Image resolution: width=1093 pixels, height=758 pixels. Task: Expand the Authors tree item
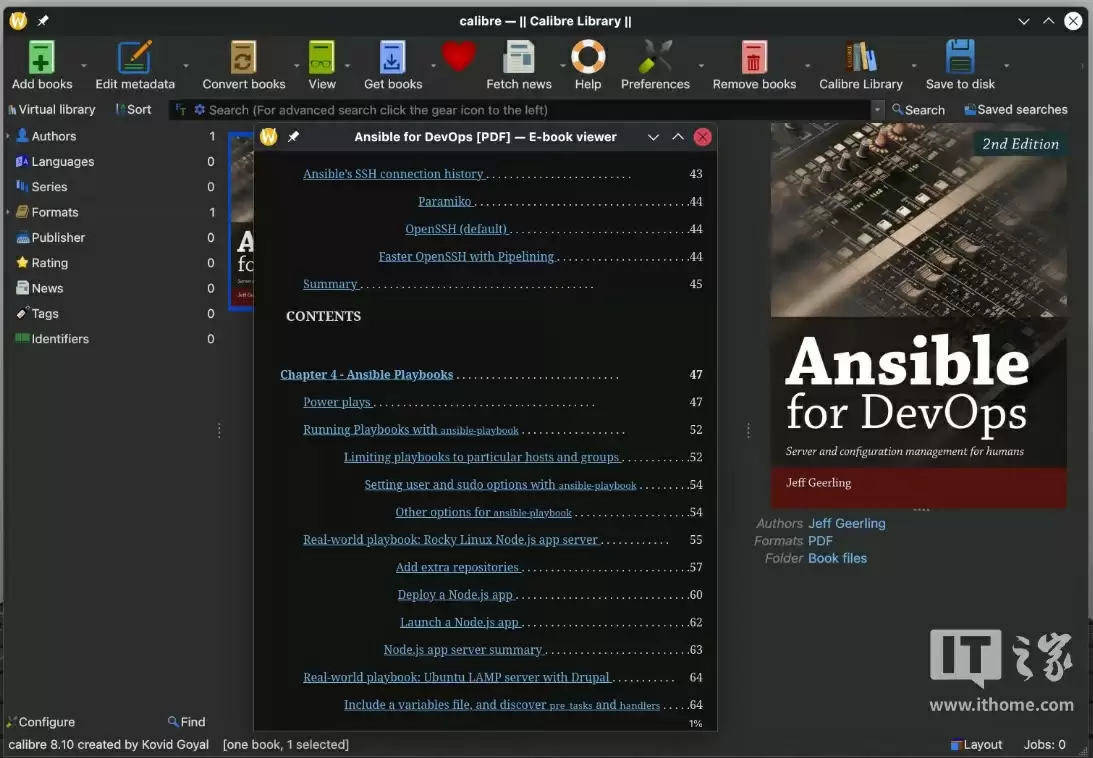pos(8,136)
